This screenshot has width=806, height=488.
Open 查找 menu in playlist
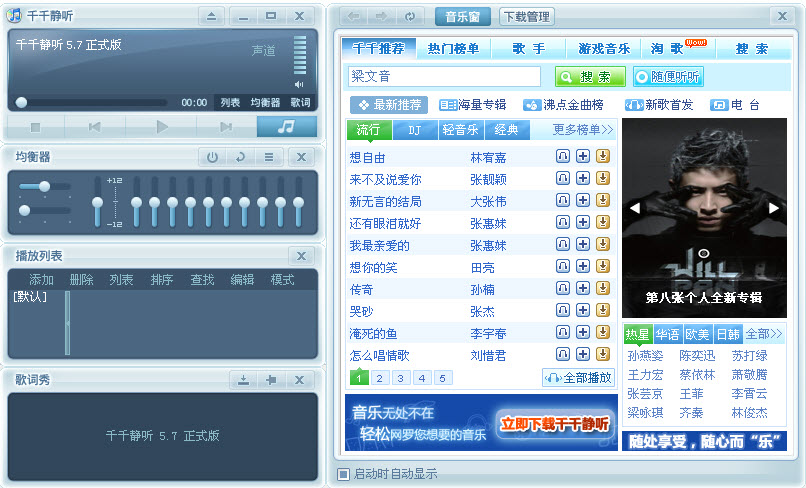[x=202, y=280]
